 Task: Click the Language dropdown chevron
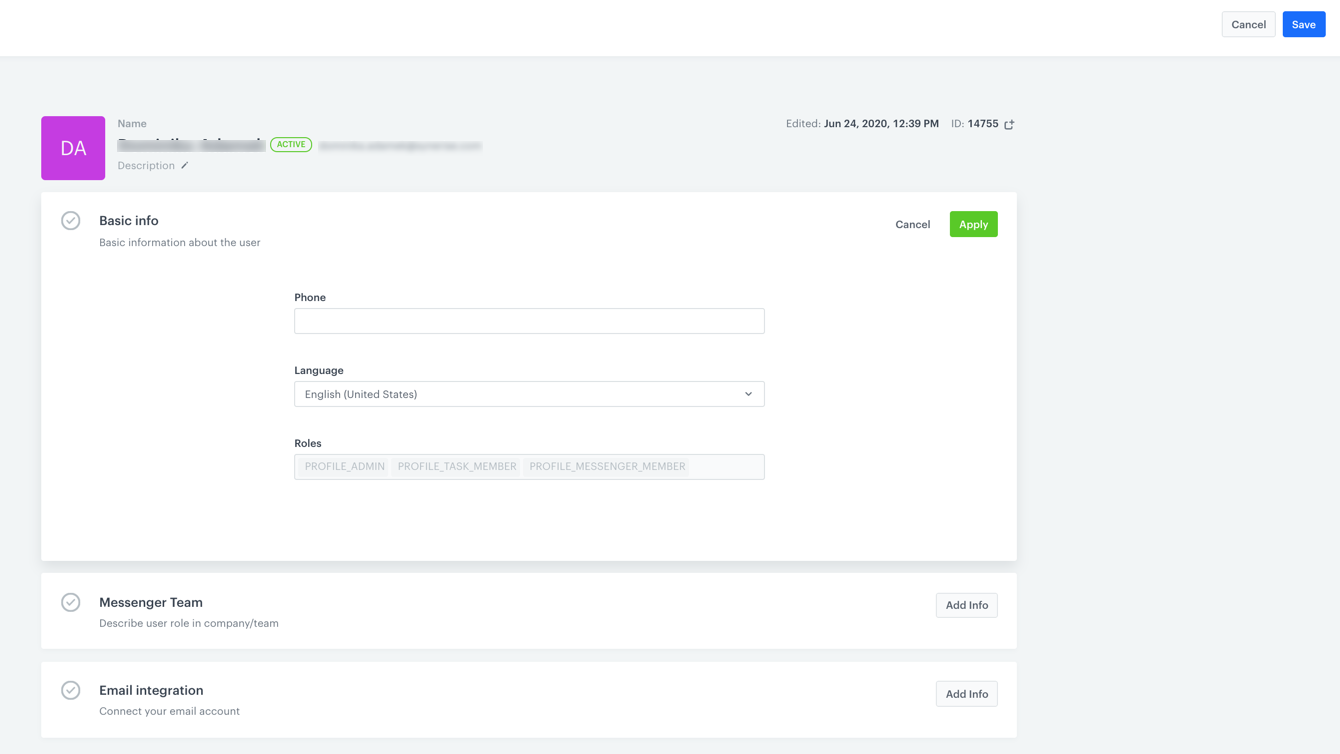(x=748, y=394)
